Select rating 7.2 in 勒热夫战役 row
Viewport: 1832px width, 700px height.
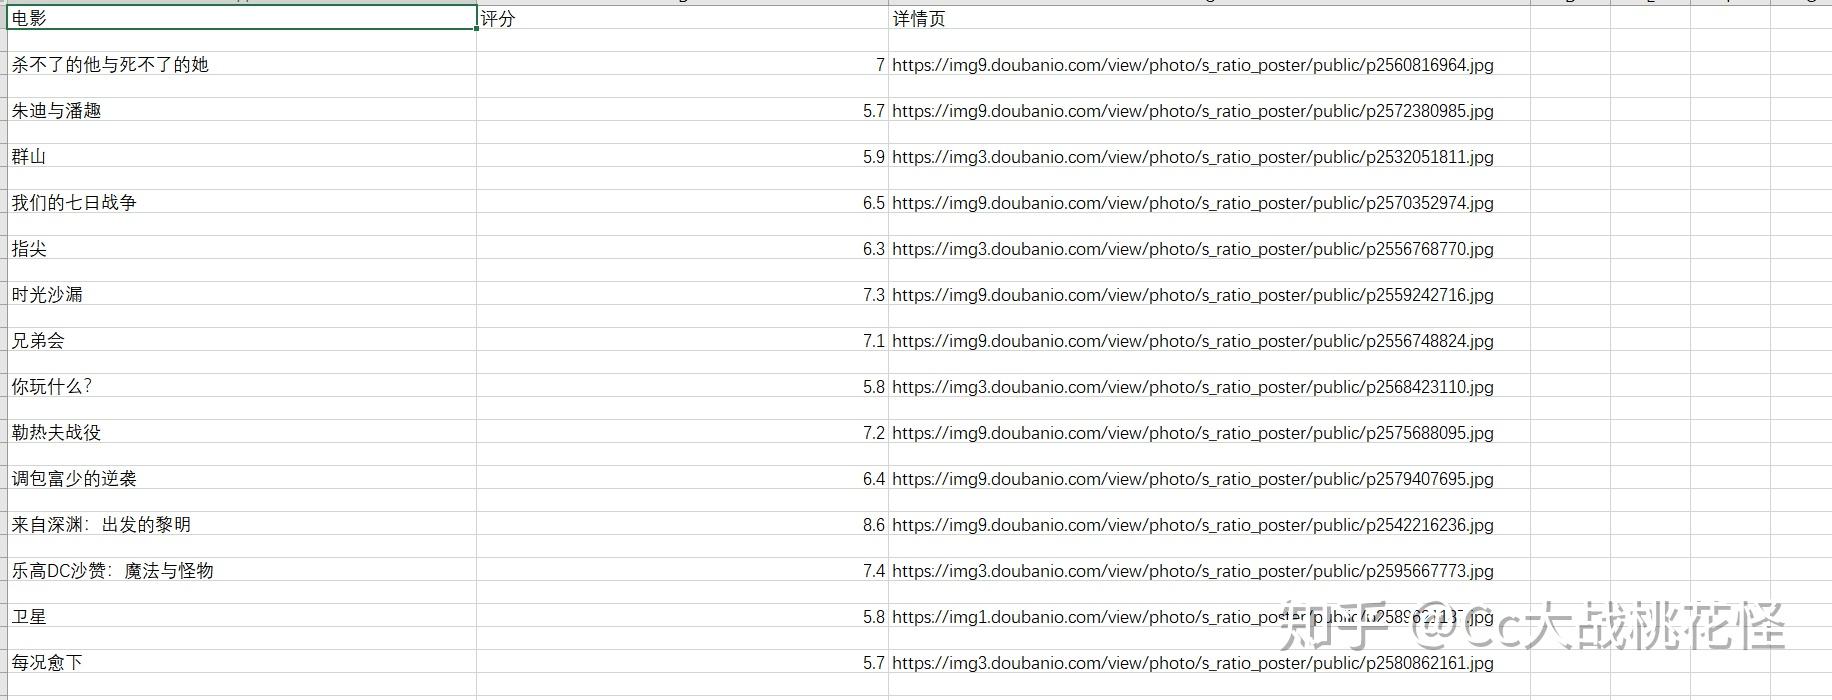coord(682,432)
